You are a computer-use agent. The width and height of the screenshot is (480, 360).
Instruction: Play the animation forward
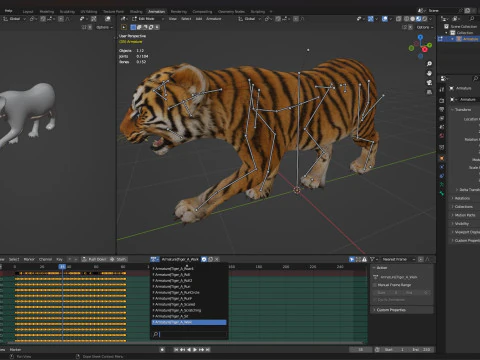coord(195,349)
